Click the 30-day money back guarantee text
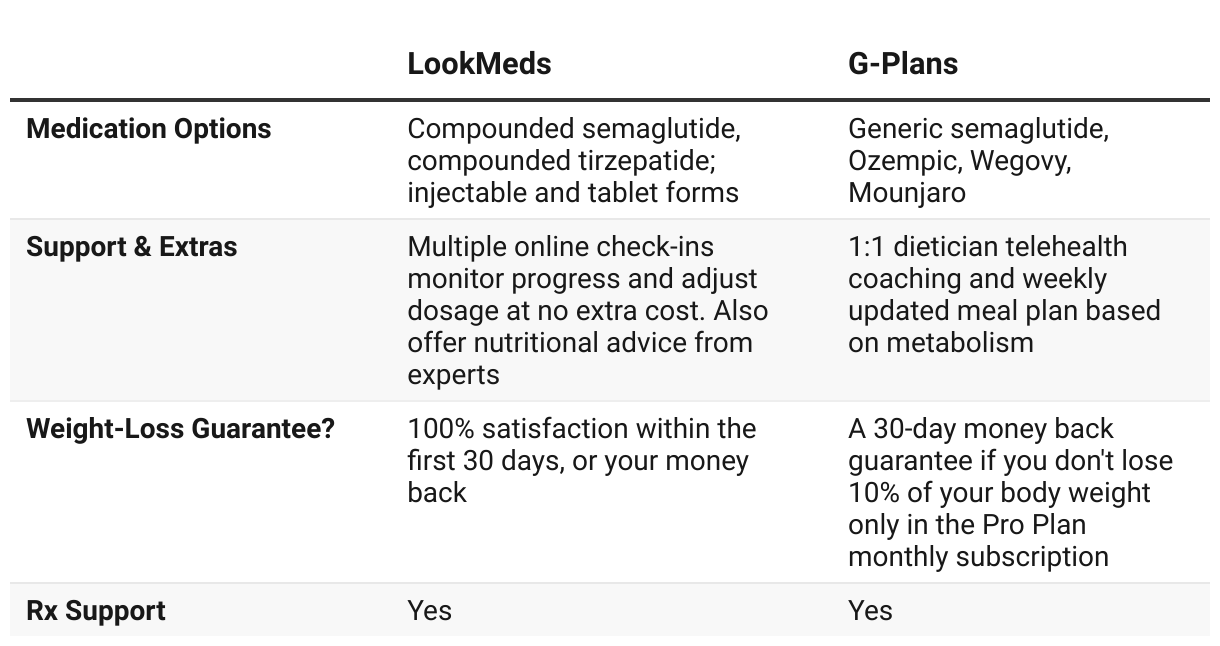Viewport: 1220px width, 646px height. [x=1011, y=493]
